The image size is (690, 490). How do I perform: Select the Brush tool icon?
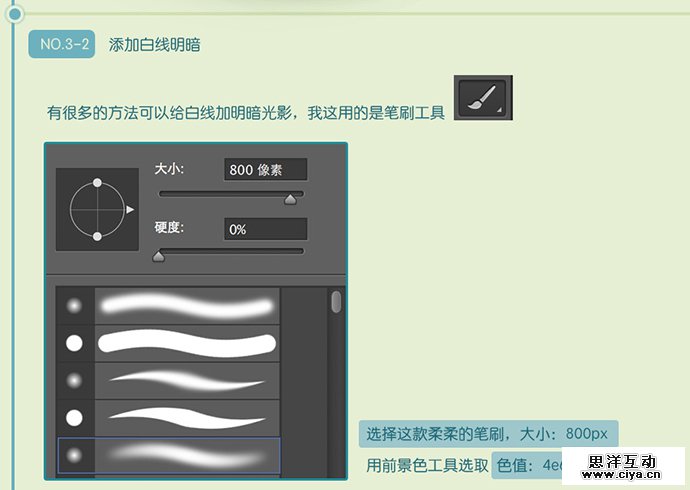(483, 98)
